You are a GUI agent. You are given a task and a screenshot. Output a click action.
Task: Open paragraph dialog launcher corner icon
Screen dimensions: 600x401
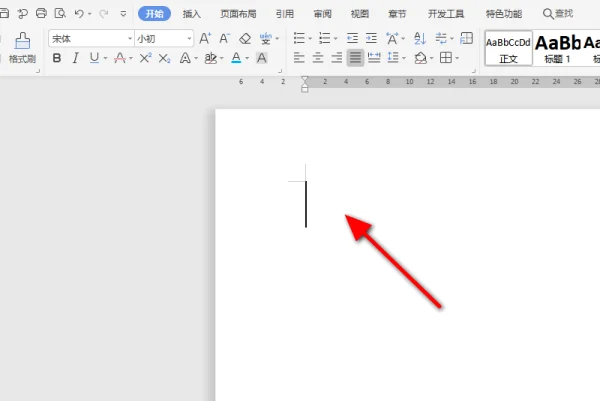(474, 71)
